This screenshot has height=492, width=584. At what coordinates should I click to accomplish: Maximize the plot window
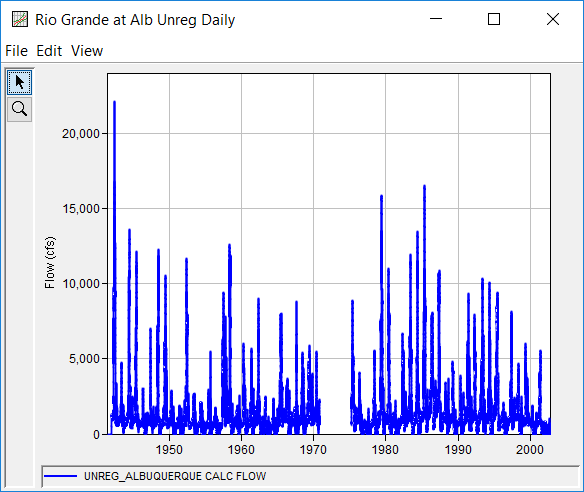[x=494, y=19]
